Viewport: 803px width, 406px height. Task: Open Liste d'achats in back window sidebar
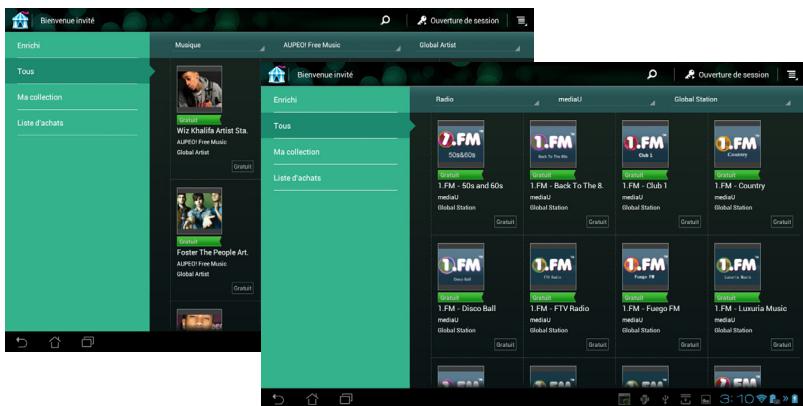click(x=77, y=123)
